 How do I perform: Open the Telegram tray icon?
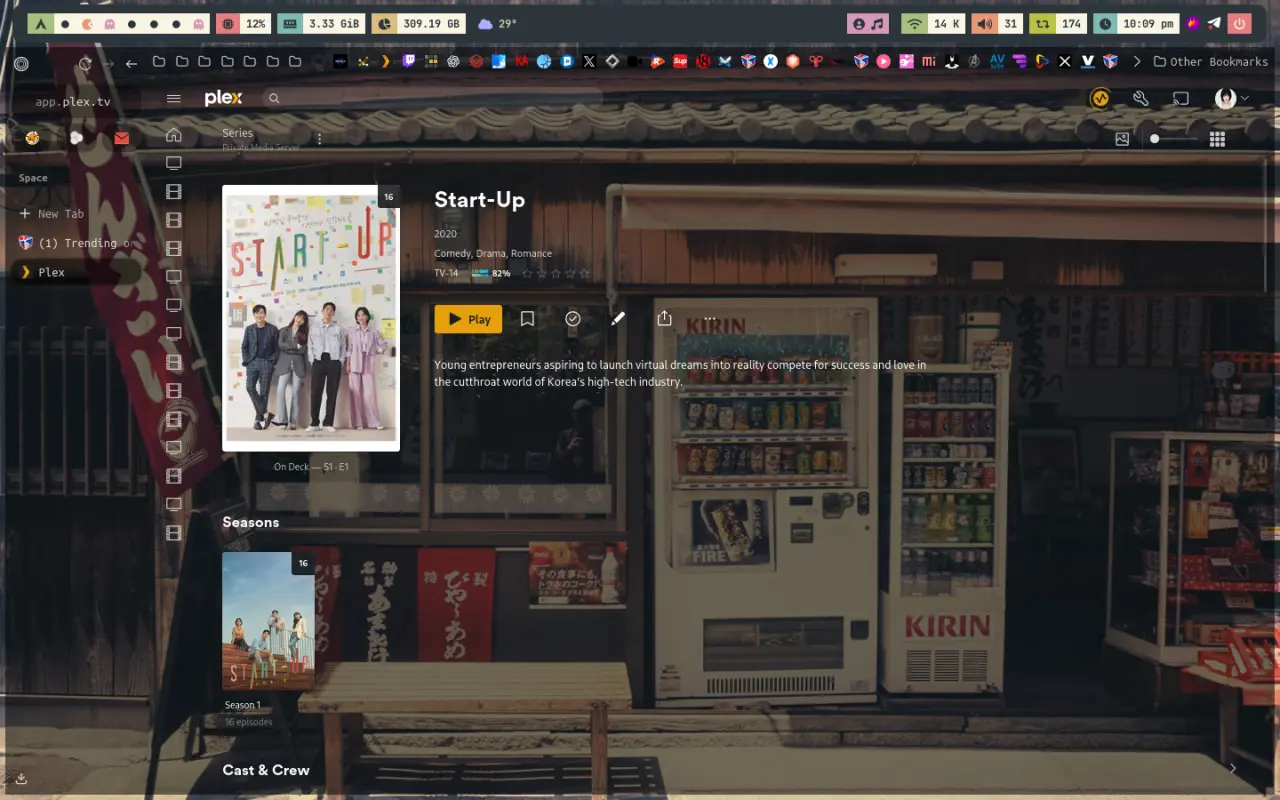(x=1214, y=23)
